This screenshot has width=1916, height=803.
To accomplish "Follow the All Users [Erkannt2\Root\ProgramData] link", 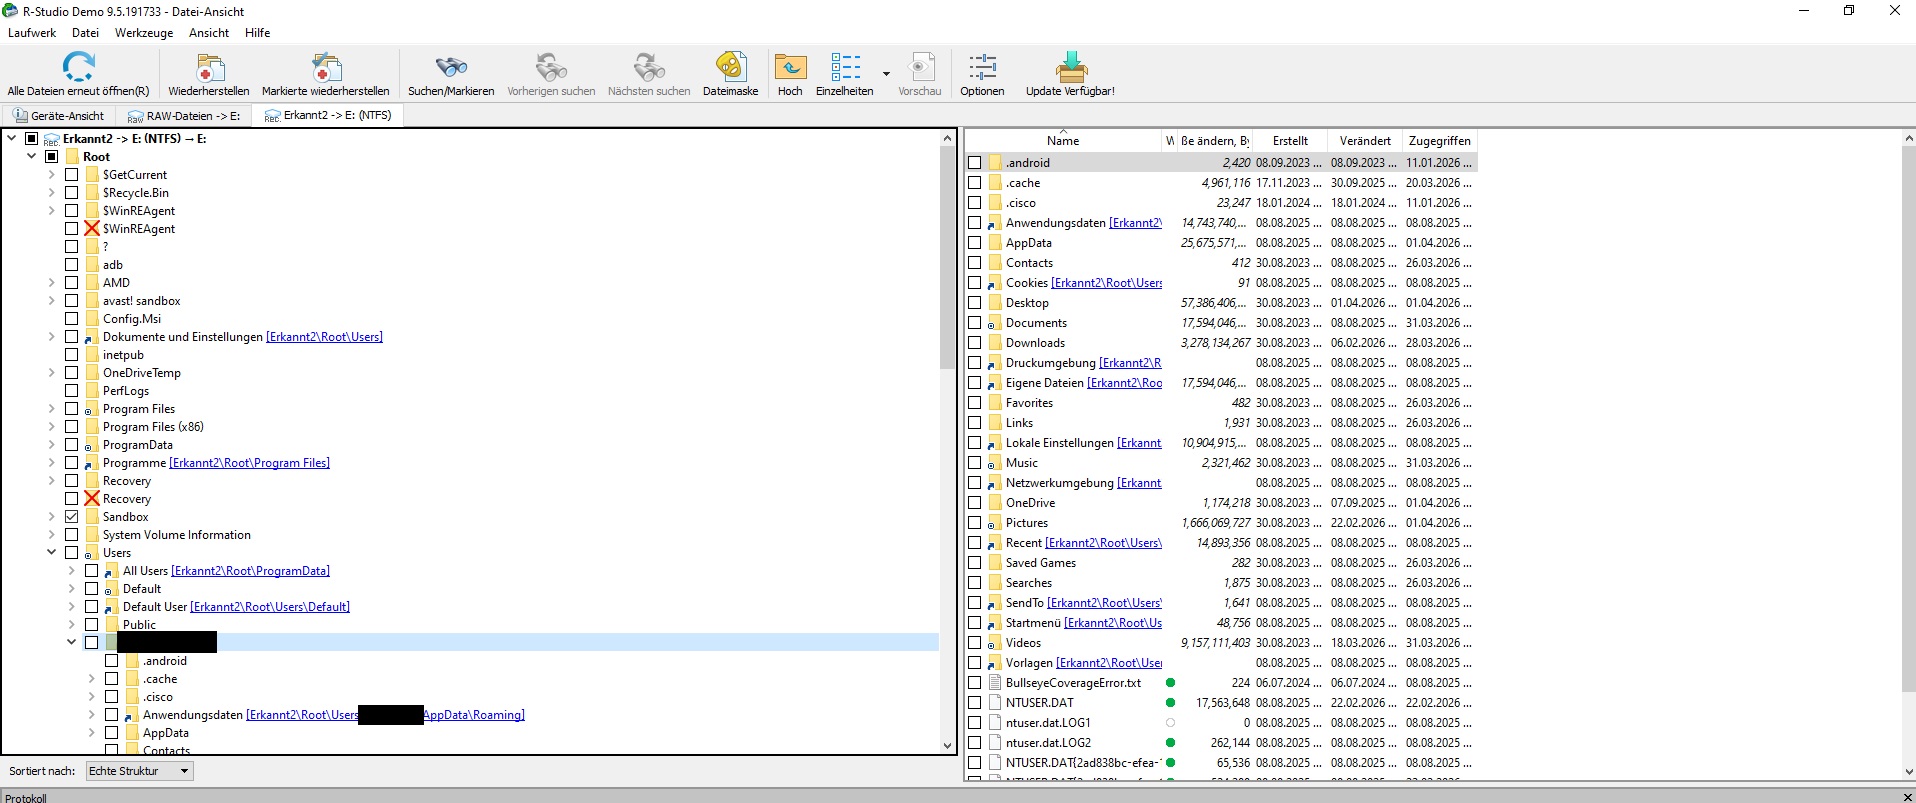I will 250,571.
